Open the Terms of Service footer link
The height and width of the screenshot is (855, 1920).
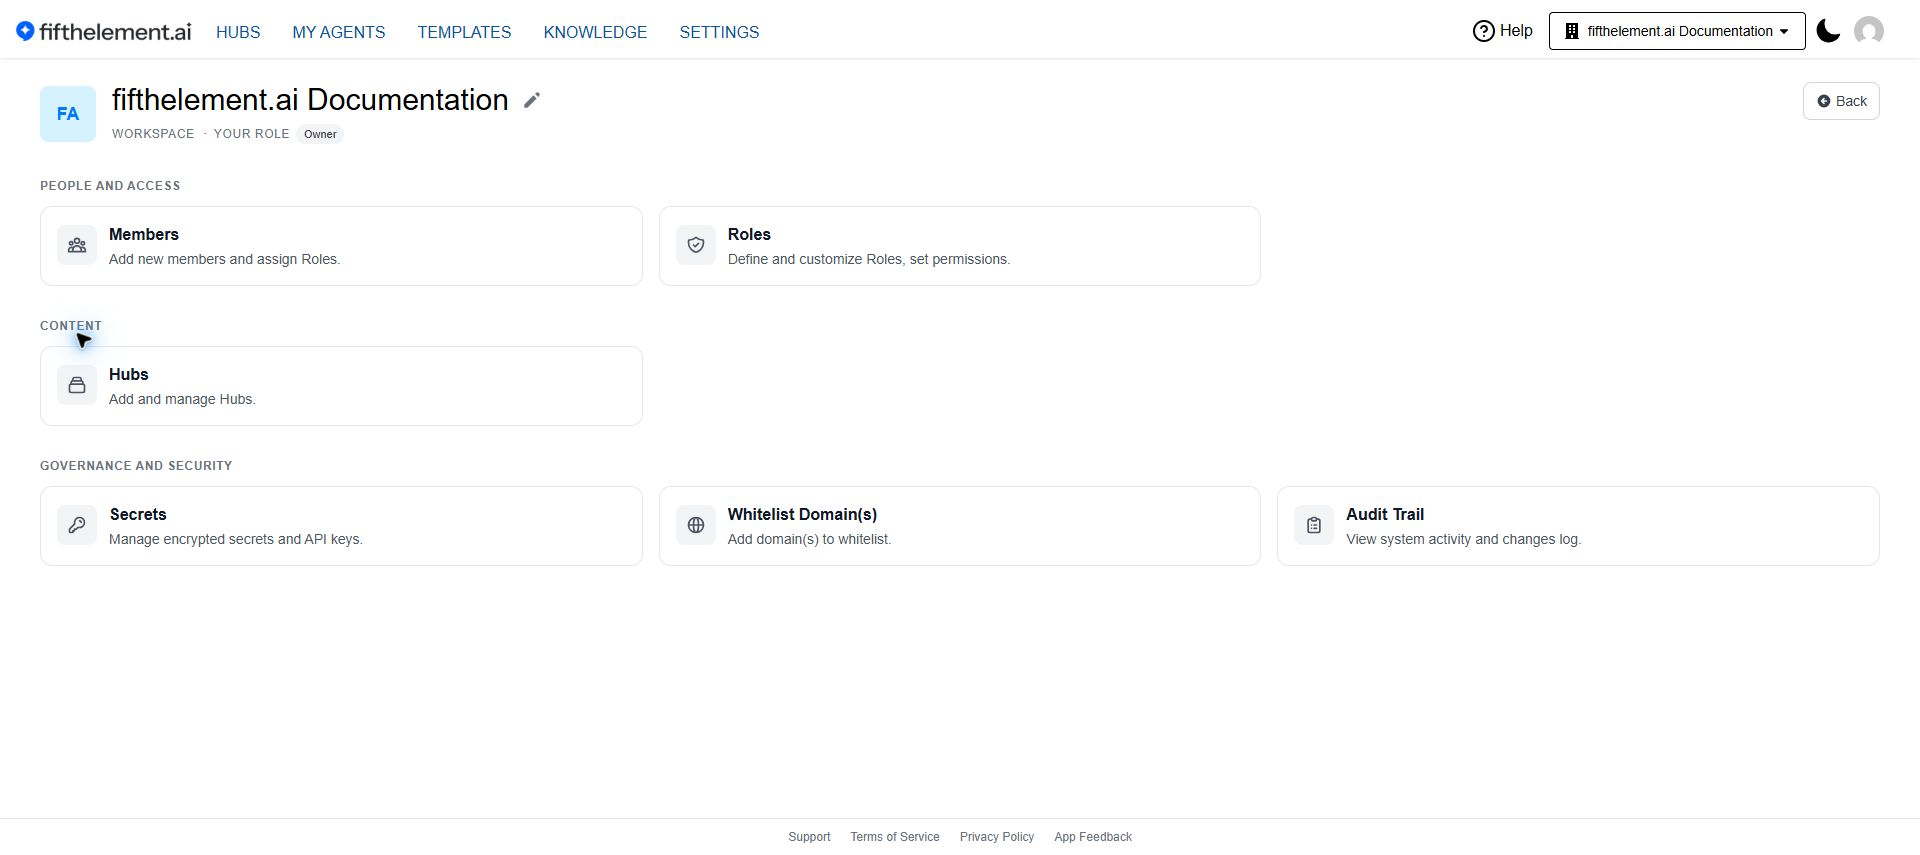[x=895, y=837]
